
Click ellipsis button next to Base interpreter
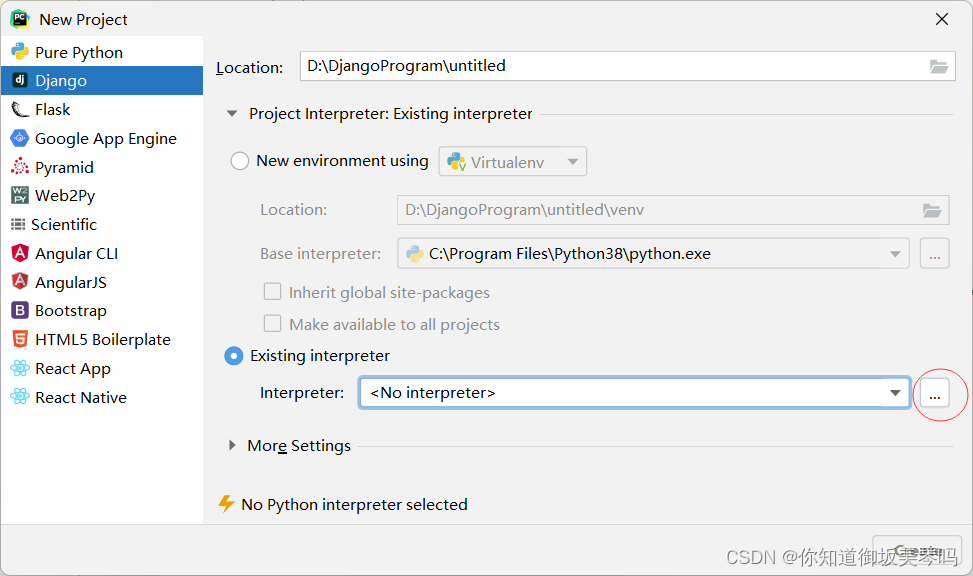(x=935, y=254)
